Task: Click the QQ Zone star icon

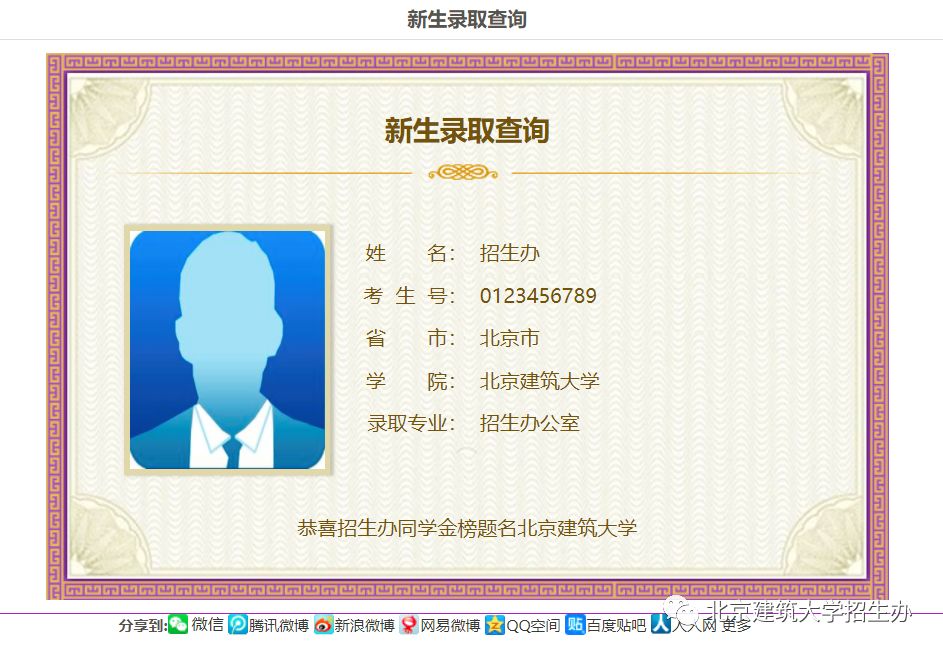Action: point(494,625)
